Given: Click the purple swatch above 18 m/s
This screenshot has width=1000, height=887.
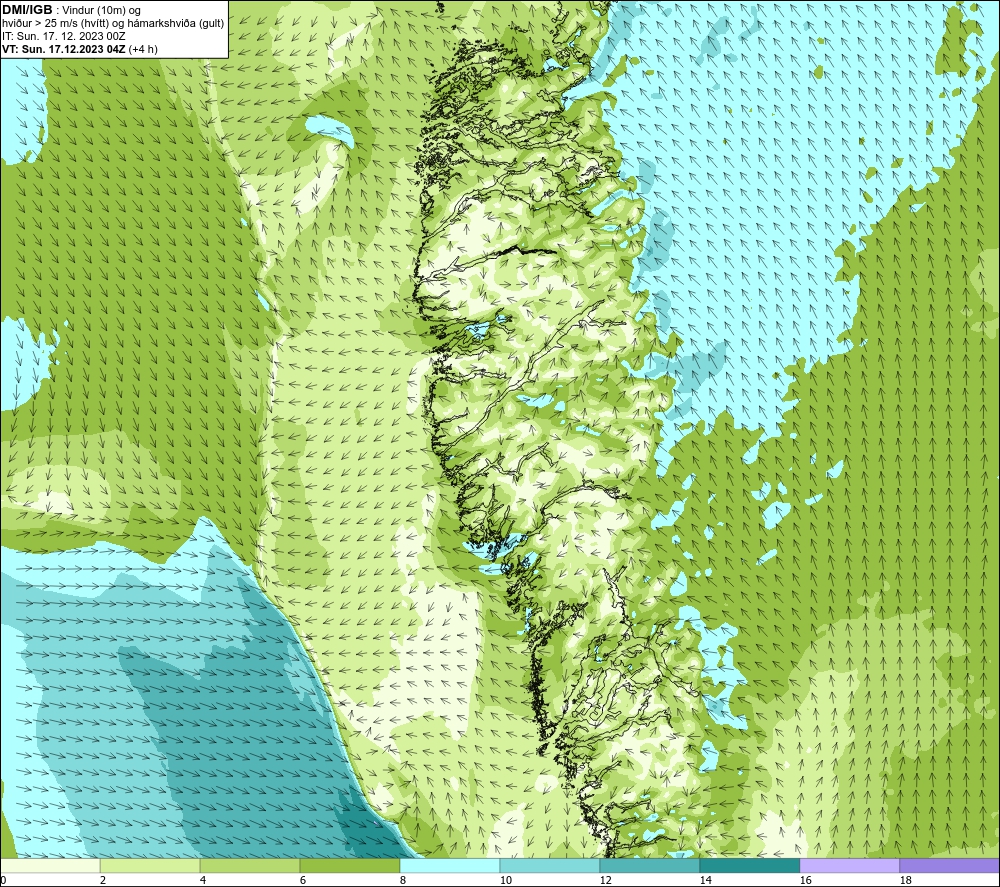Looking at the screenshot, I should pos(950,865).
